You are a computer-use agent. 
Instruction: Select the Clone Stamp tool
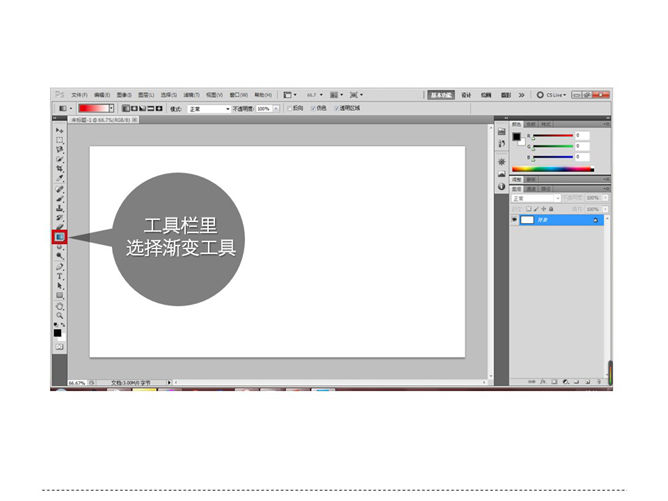click(59, 208)
